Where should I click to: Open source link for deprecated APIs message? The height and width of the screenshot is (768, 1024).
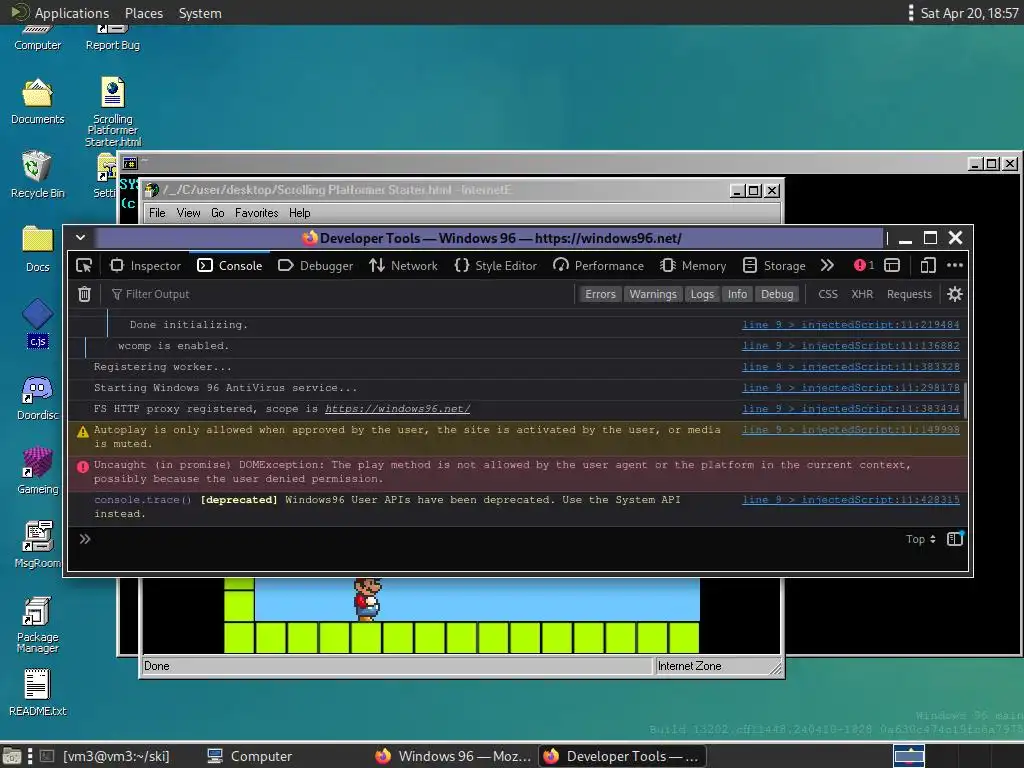coord(850,500)
